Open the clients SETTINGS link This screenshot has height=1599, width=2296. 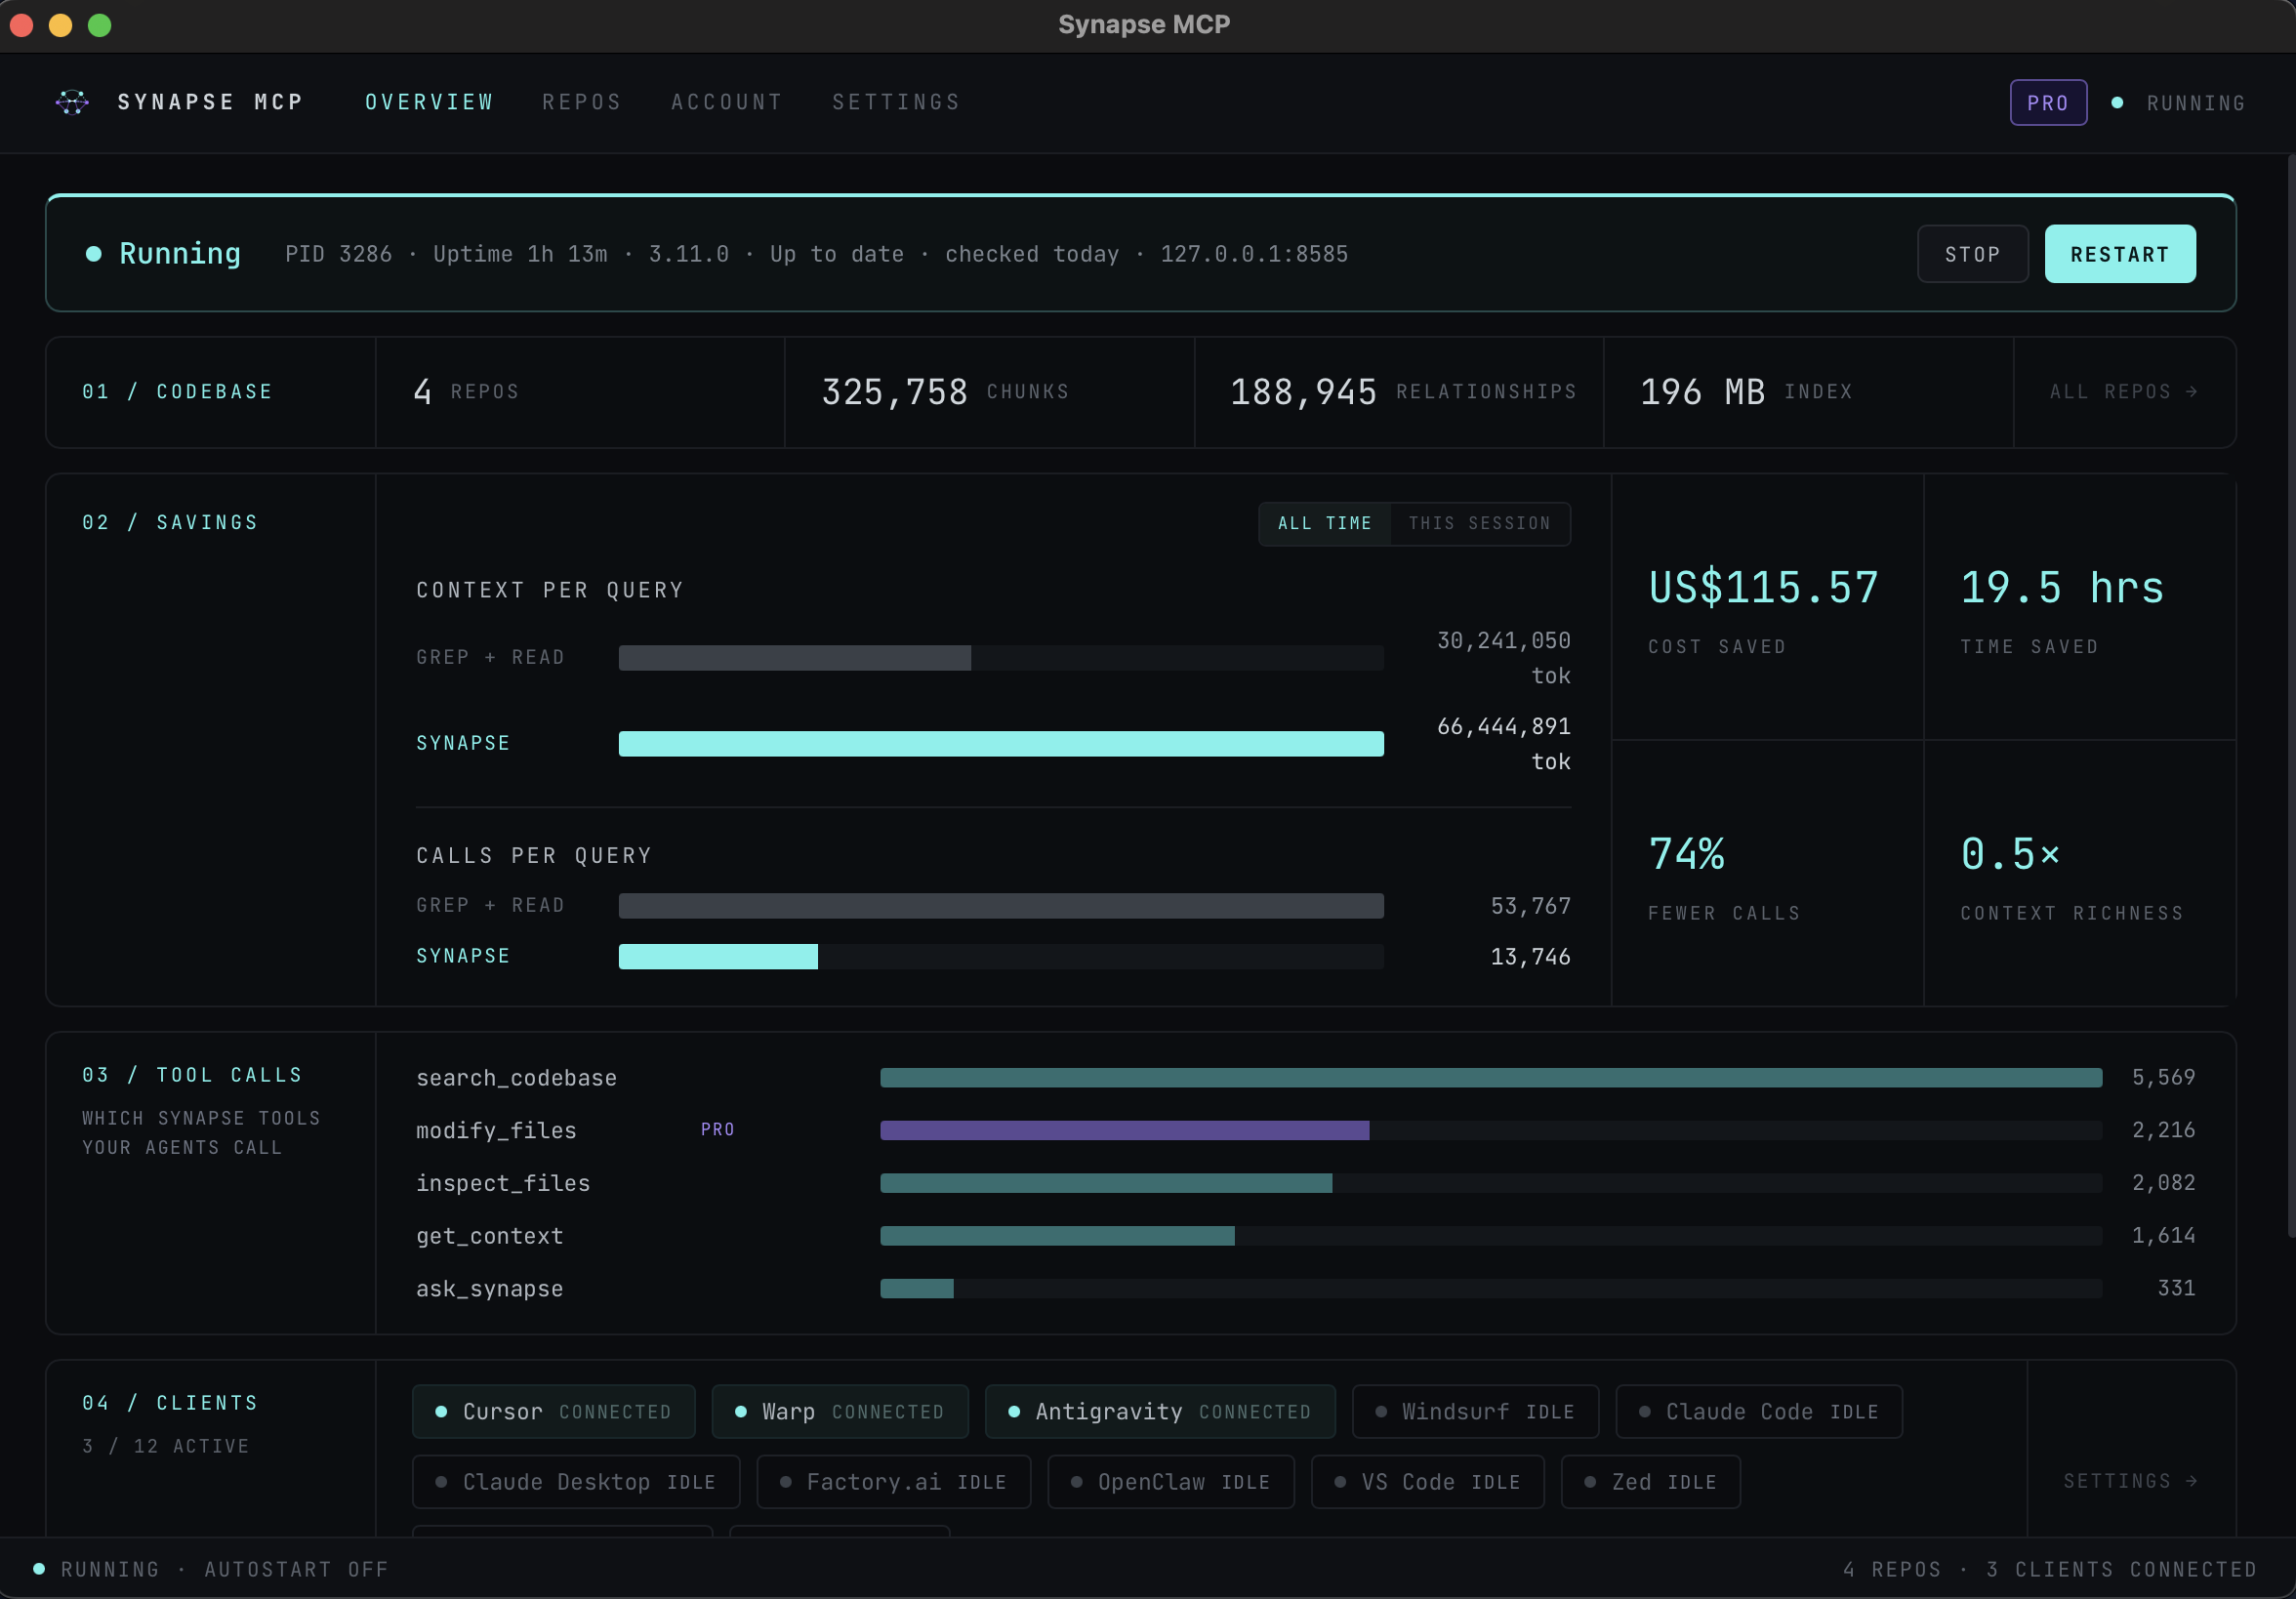2130,1481
